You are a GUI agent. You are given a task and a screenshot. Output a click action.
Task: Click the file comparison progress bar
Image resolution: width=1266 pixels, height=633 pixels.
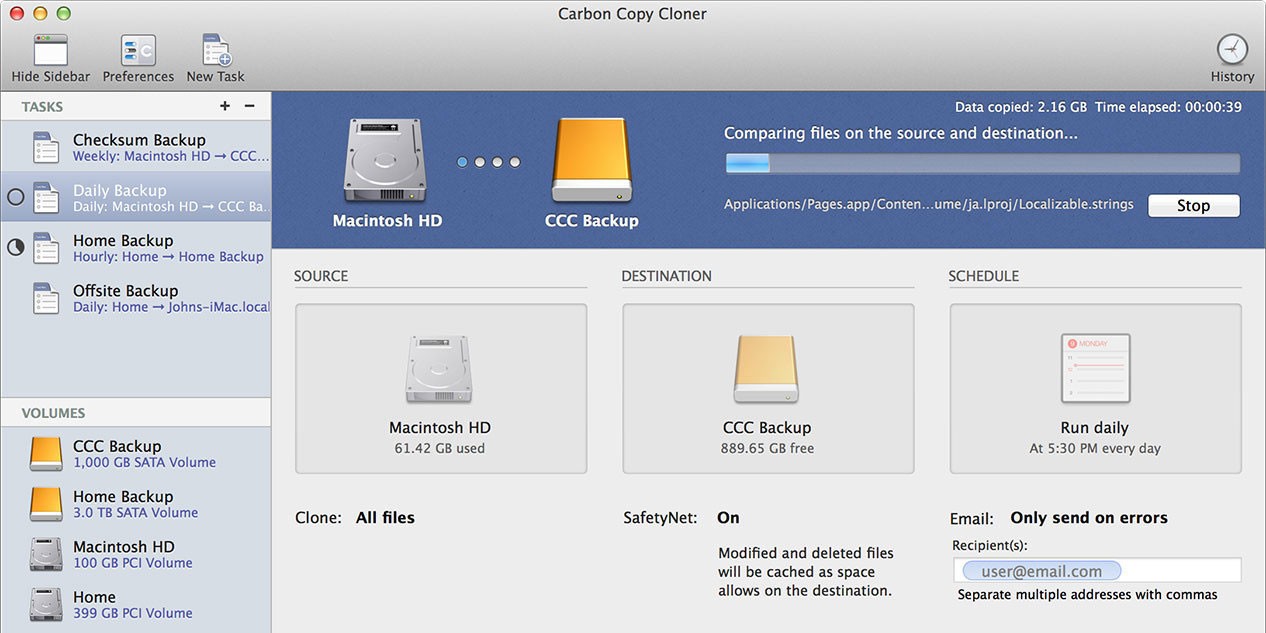pyautogui.click(x=982, y=163)
